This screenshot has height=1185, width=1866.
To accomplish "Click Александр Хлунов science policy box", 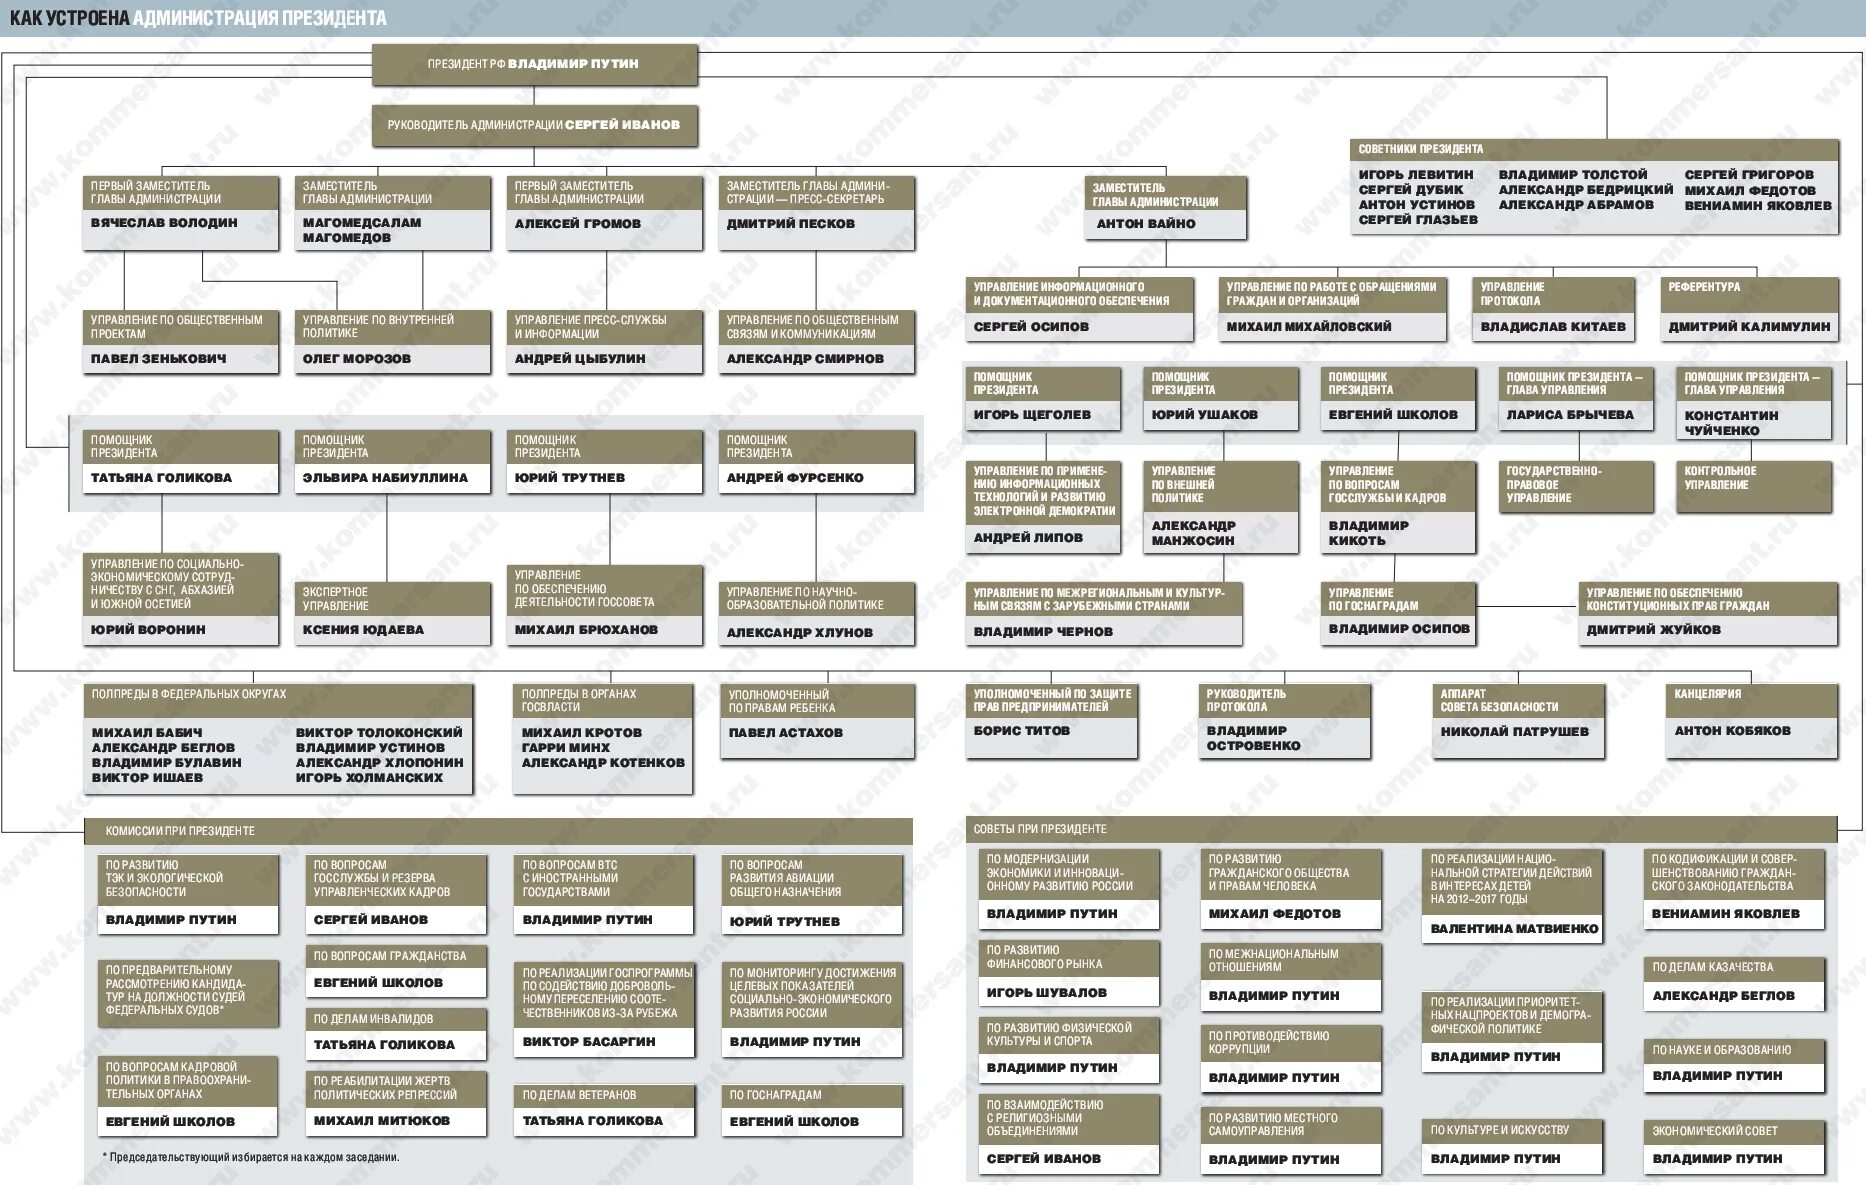I will (817, 615).
